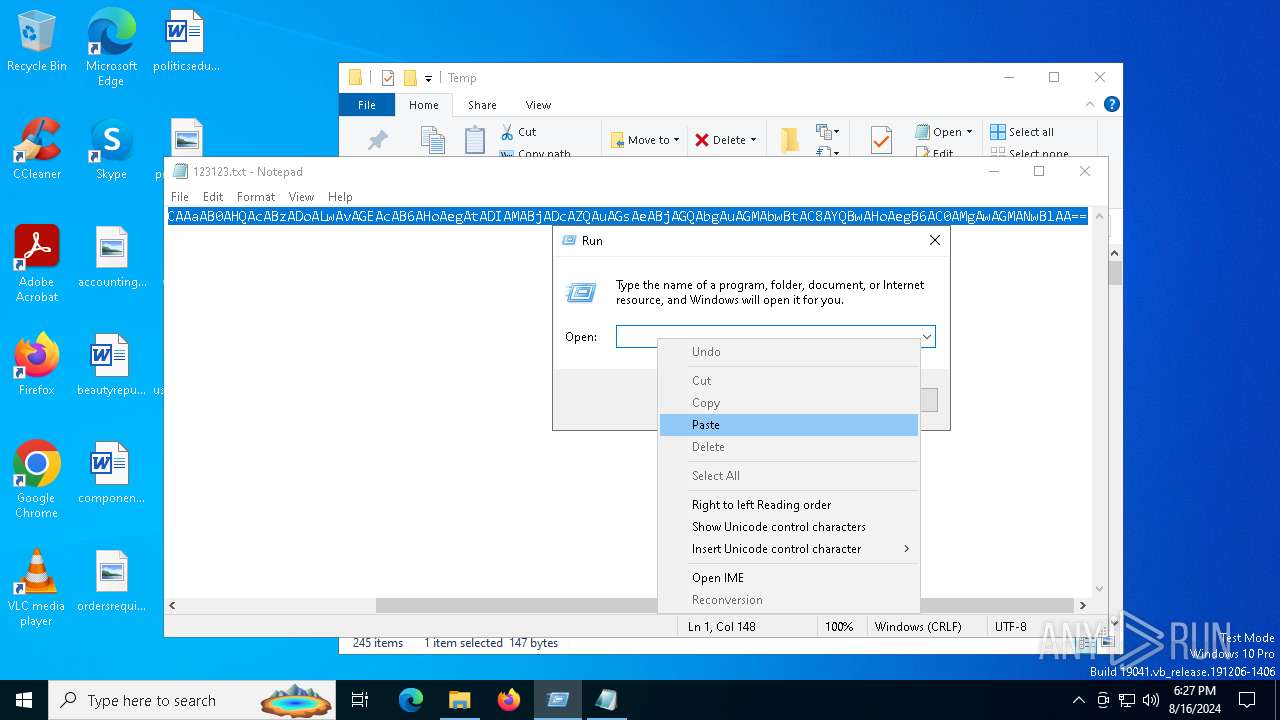Launch Skype desktop shortcut
This screenshot has height=720, width=1280.
[x=111, y=150]
